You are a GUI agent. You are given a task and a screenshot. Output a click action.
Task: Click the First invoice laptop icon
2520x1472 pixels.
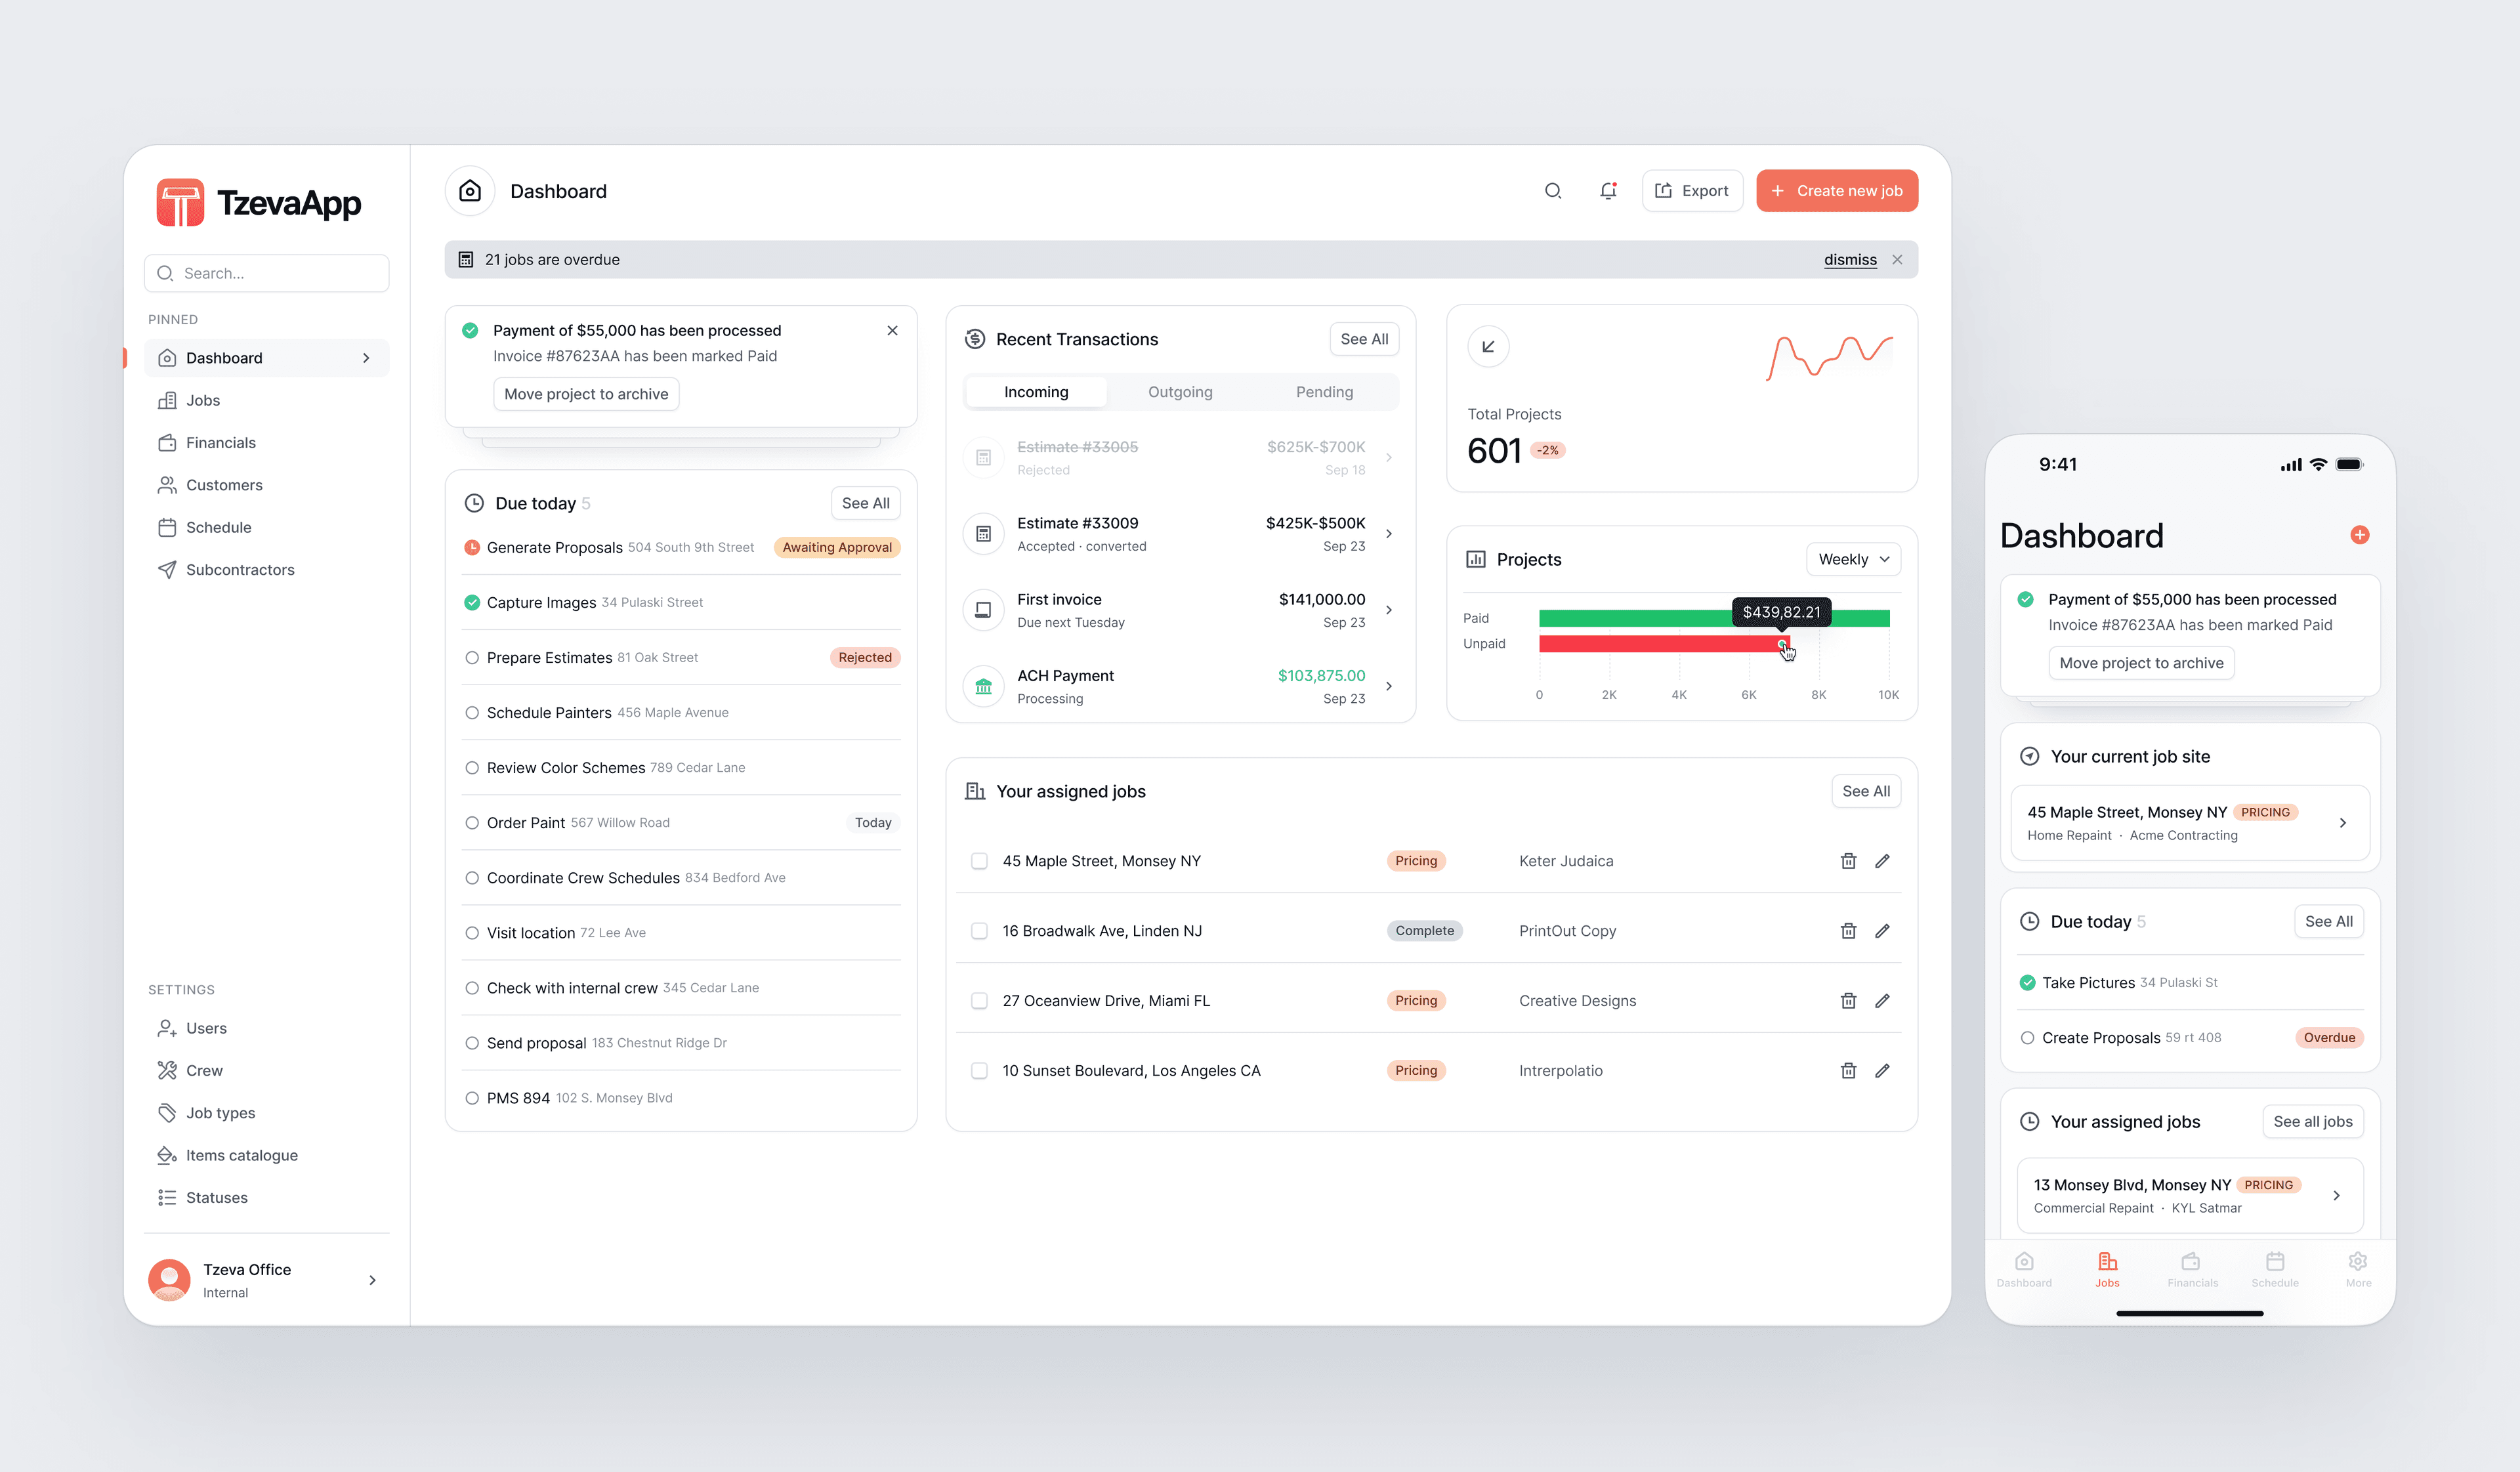point(983,610)
